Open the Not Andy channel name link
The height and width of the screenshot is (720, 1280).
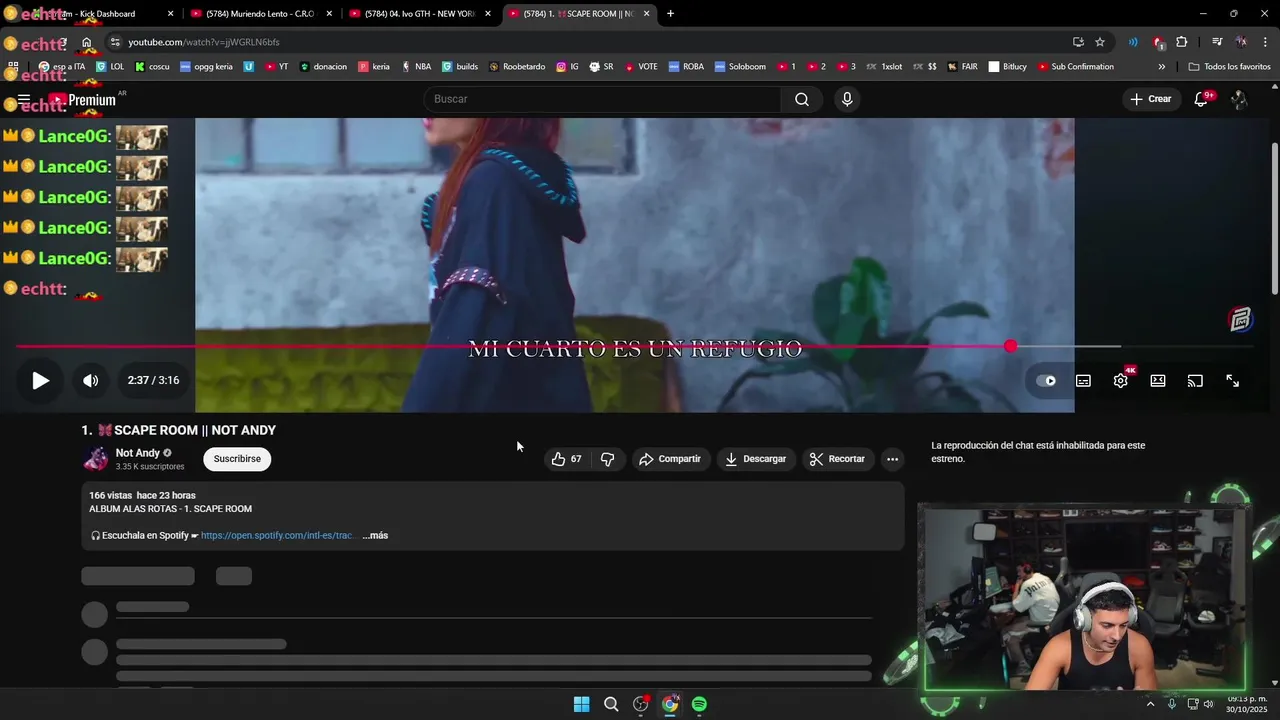(x=138, y=453)
